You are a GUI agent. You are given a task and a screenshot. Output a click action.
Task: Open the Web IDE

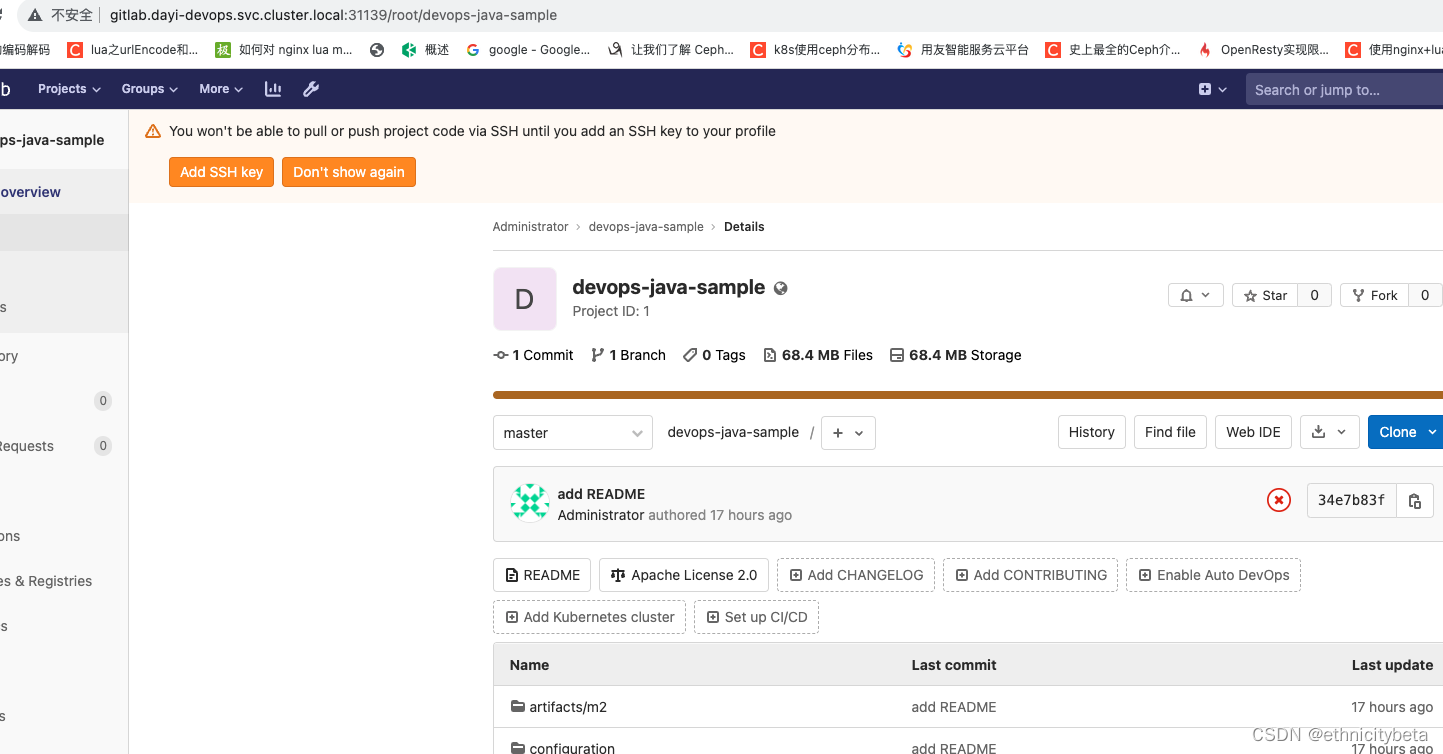coord(1253,432)
